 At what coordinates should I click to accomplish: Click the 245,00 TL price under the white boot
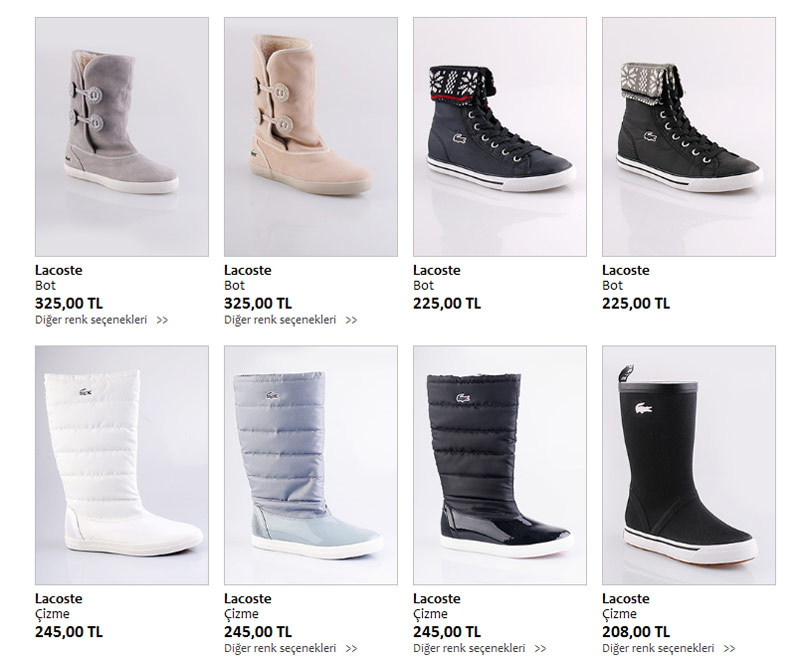[x=69, y=632]
